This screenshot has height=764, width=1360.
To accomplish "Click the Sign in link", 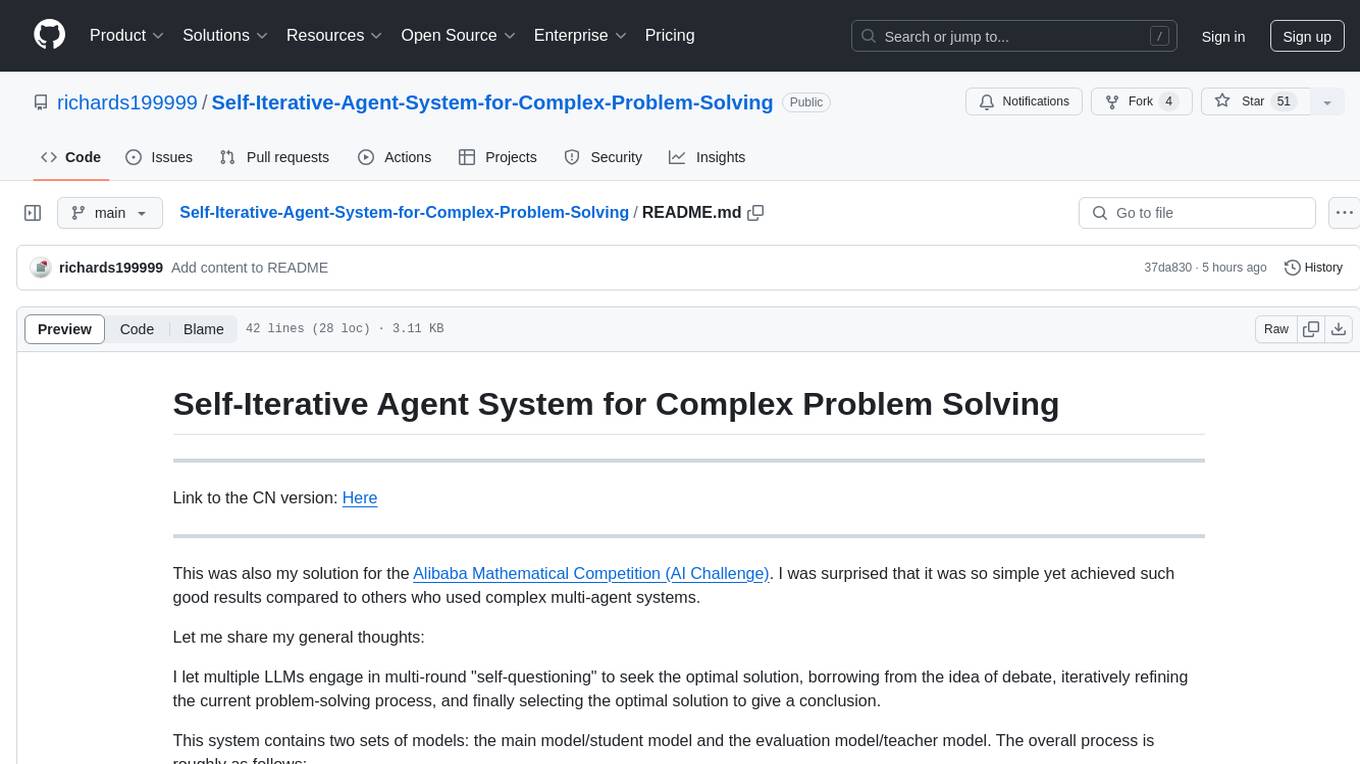I will (x=1223, y=36).
